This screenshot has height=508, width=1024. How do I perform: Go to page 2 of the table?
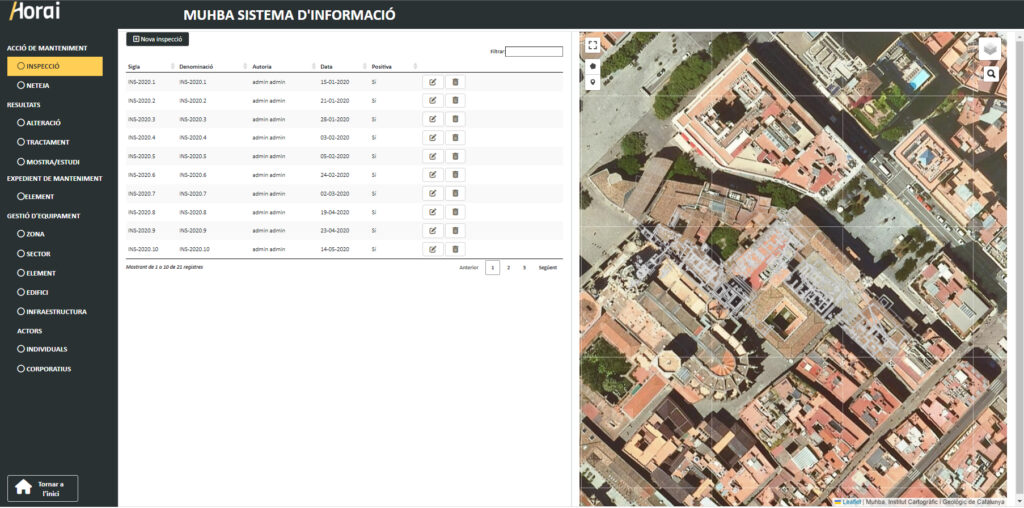click(x=508, y=268)
